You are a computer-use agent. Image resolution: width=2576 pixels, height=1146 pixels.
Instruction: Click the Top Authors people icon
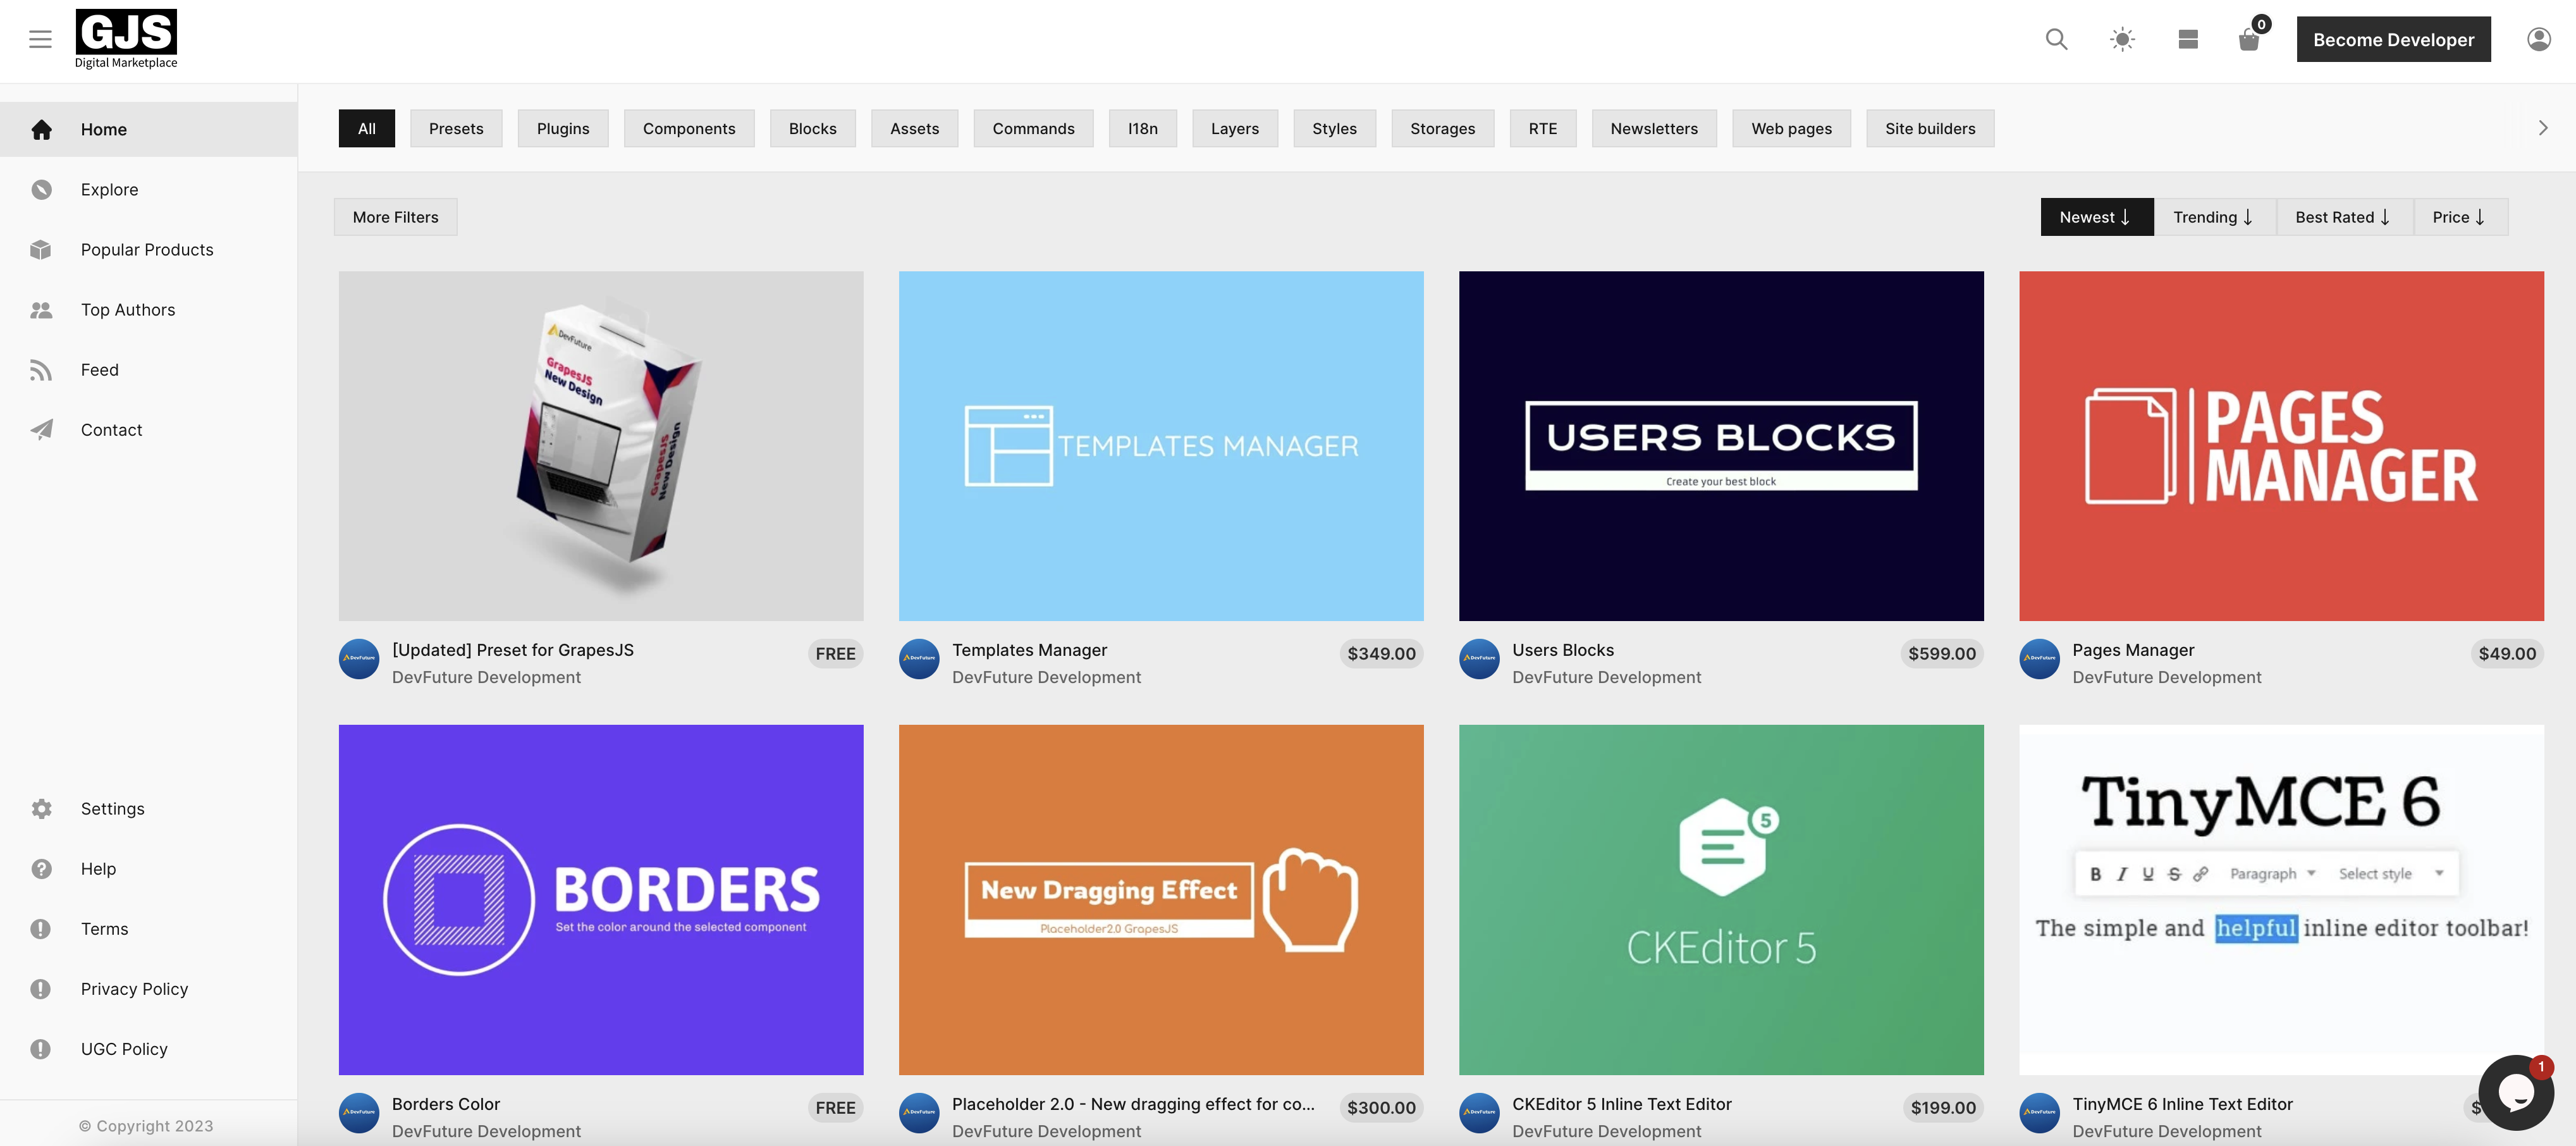click(x=41, y=310)
